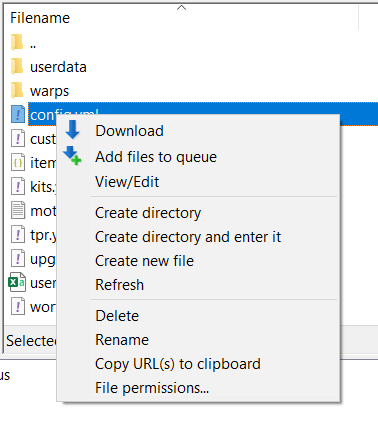The height and width of the screenshot is (424, 378).
Task: Click the file icon beside 'upg'
Action: pos(18,258)
